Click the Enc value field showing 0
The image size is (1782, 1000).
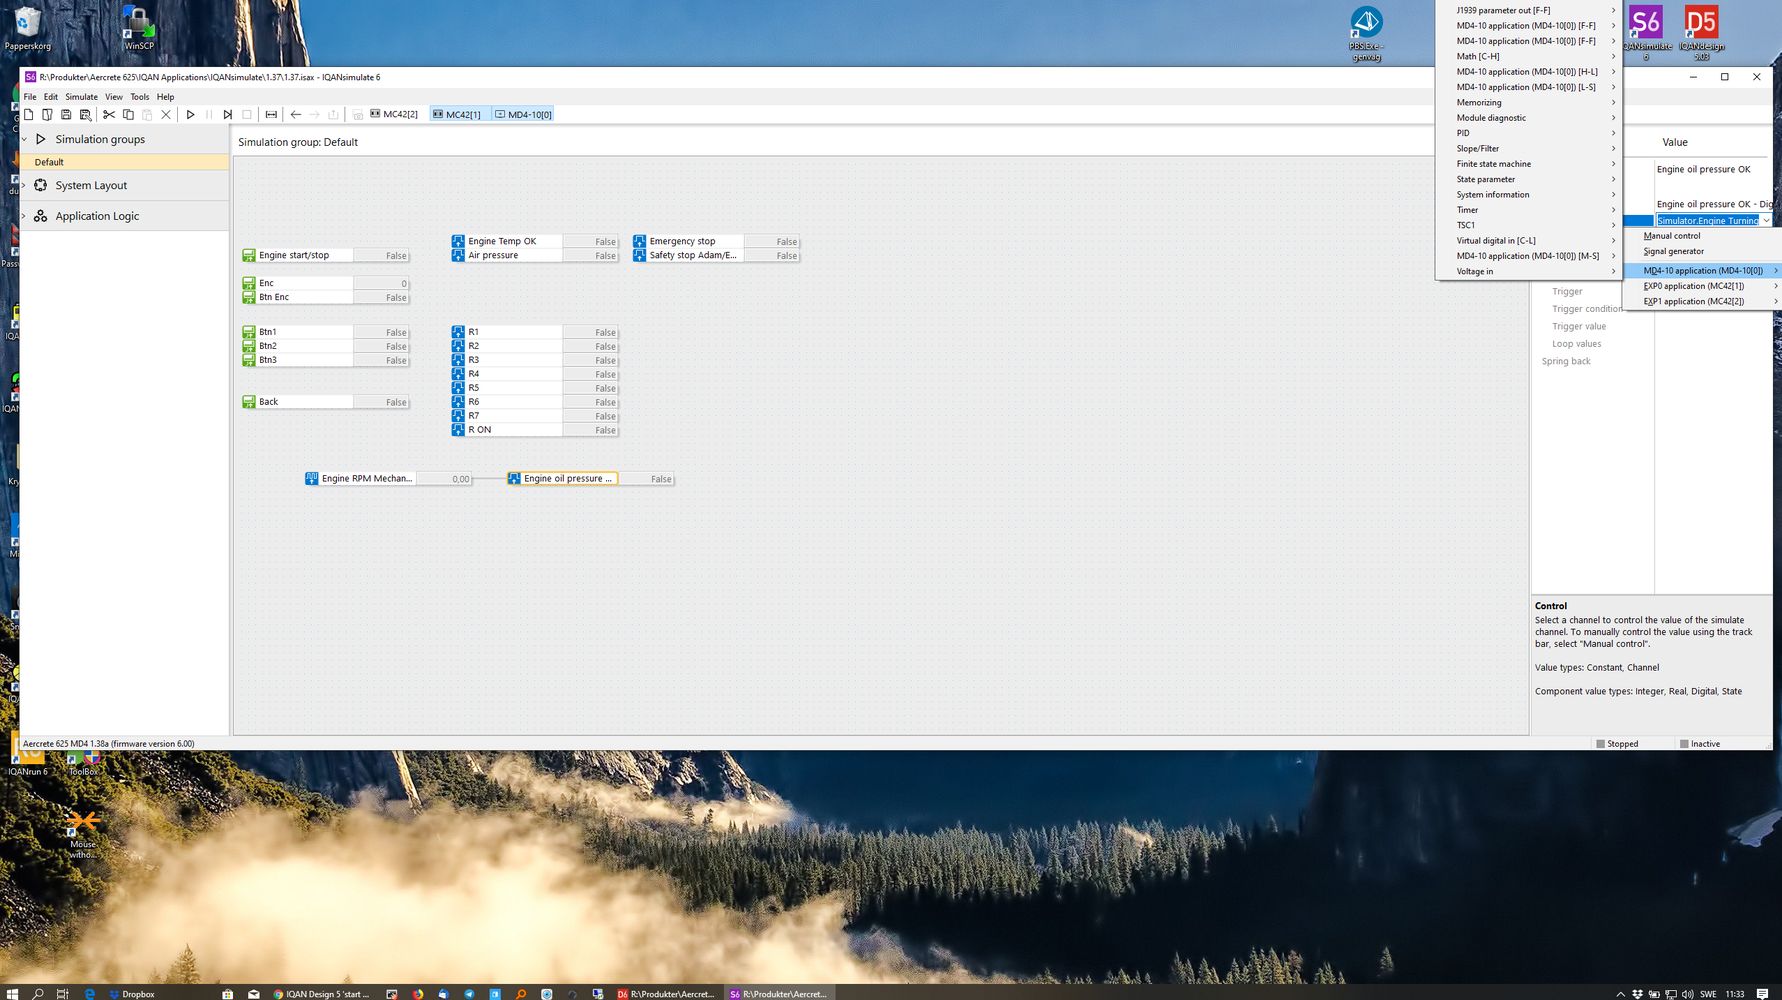381,283
